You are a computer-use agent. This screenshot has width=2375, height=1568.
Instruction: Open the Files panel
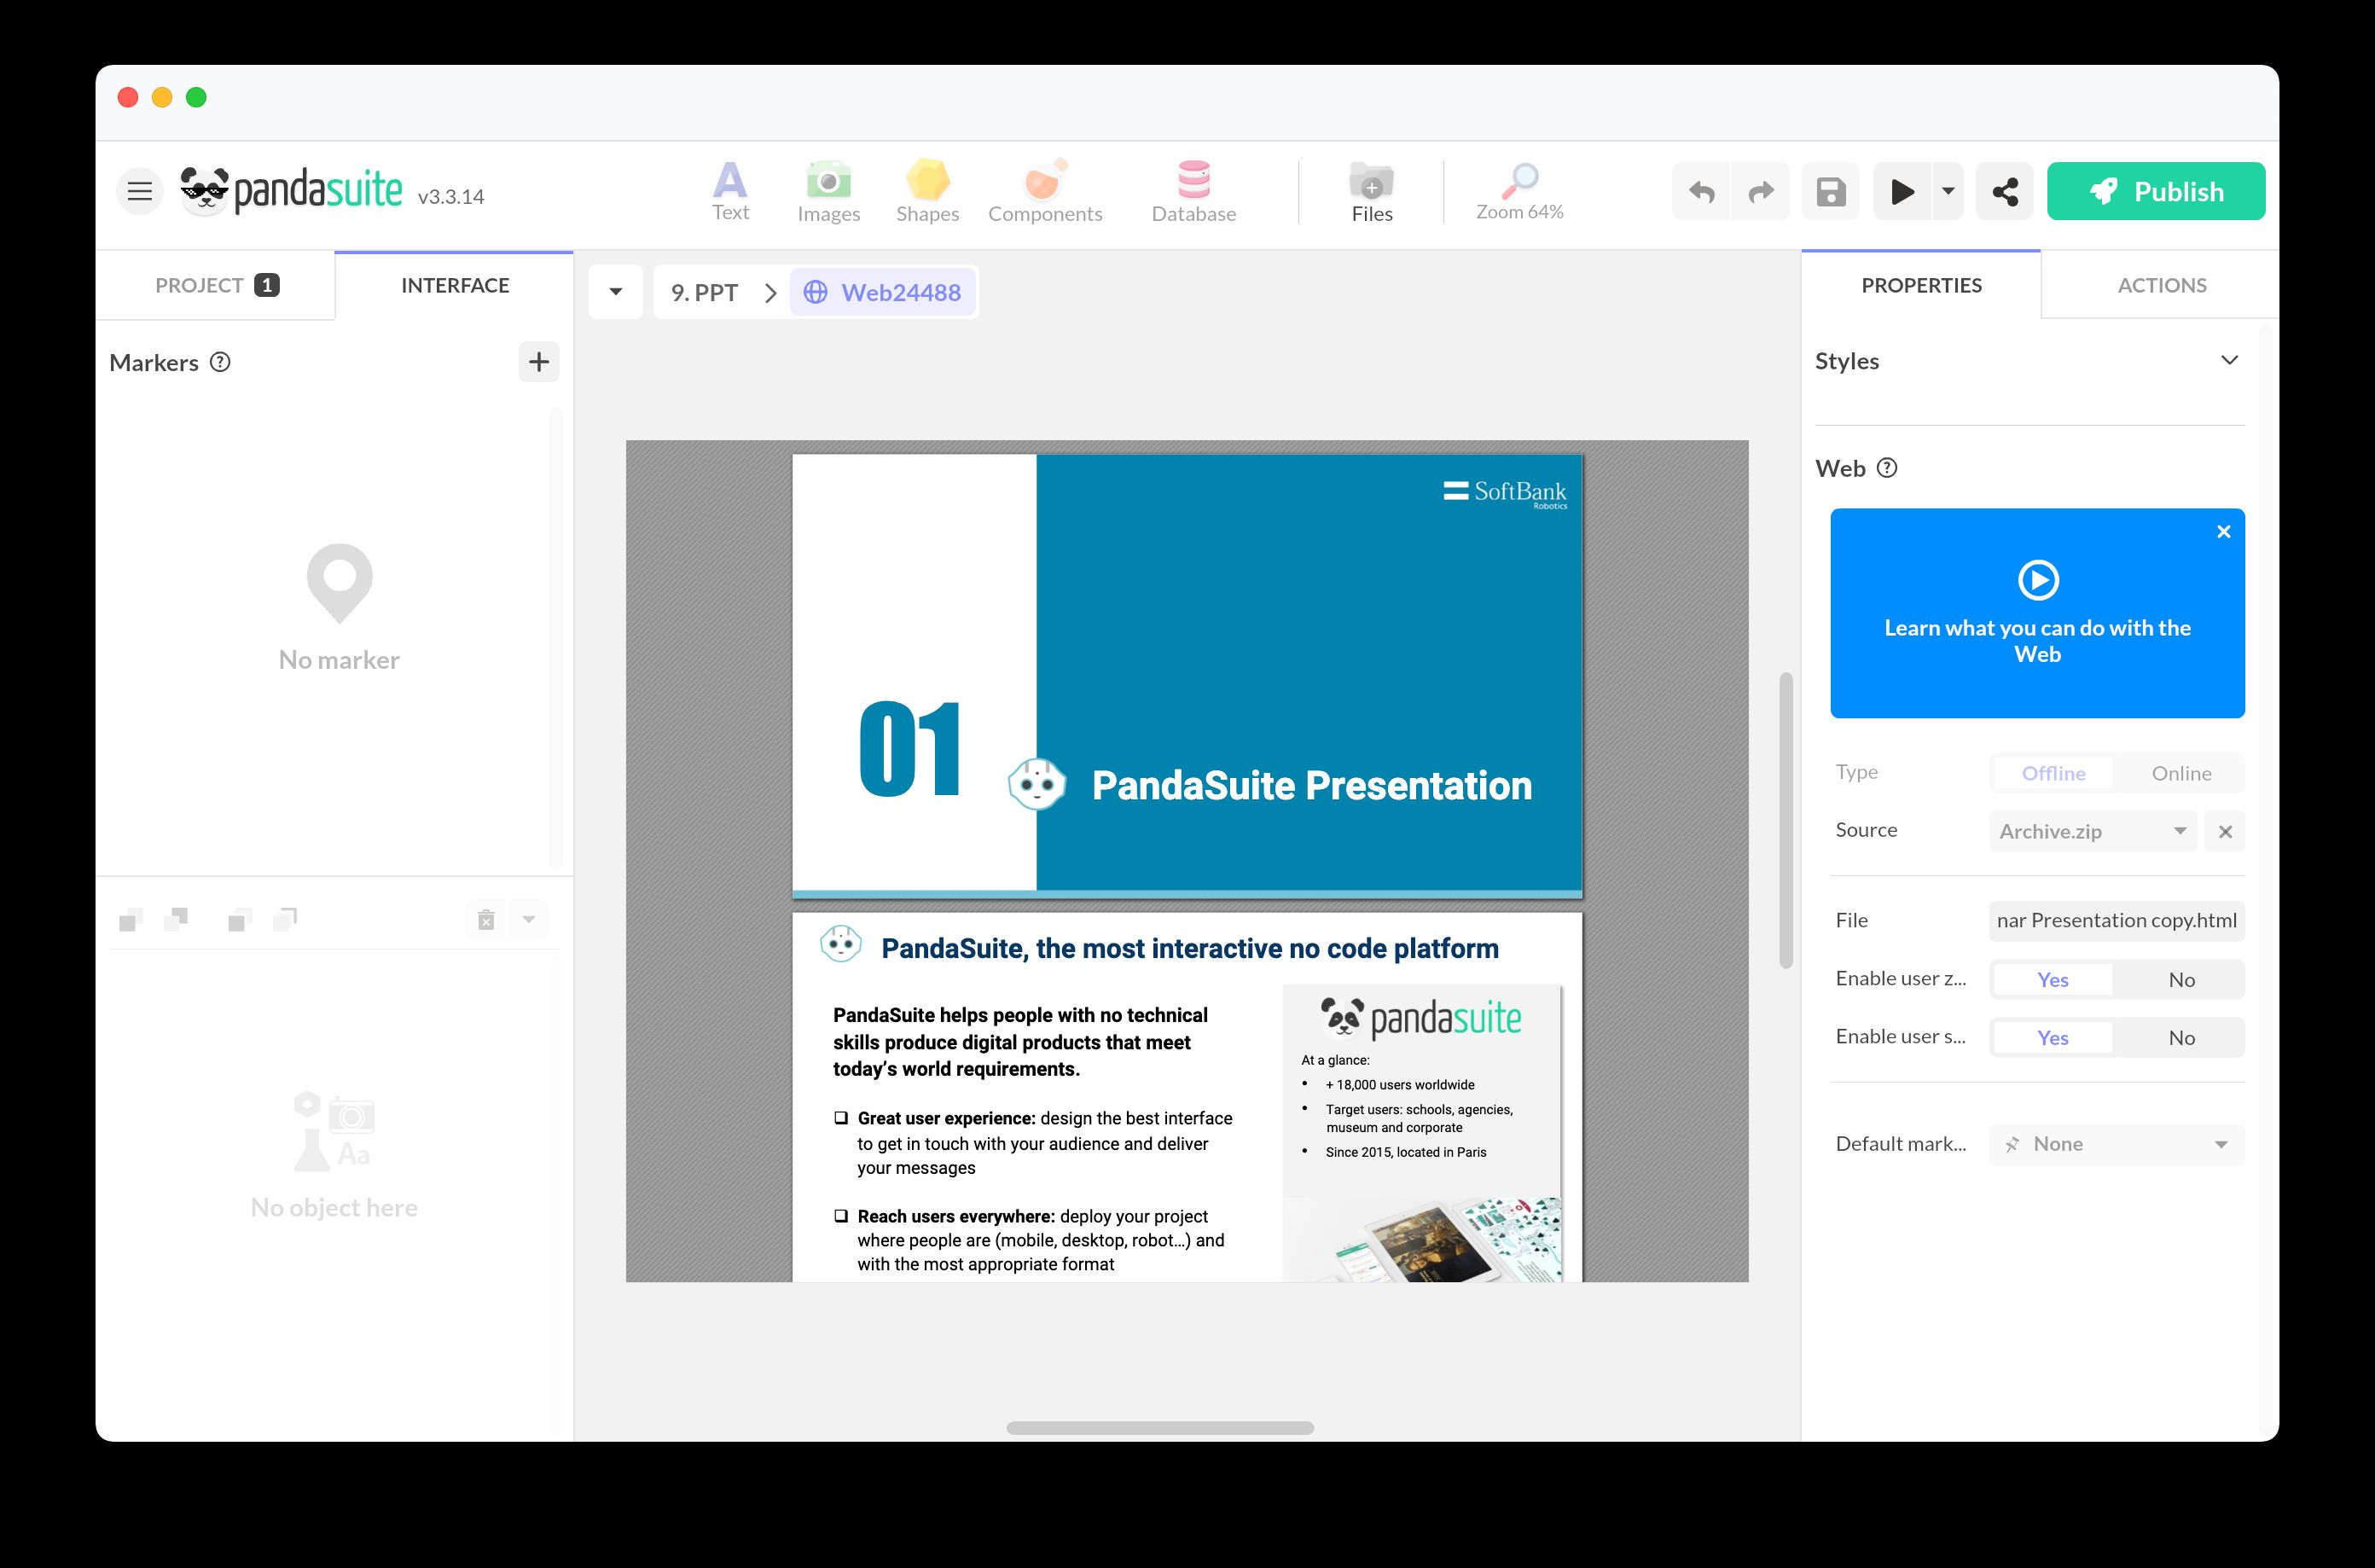coord(1371,190)
